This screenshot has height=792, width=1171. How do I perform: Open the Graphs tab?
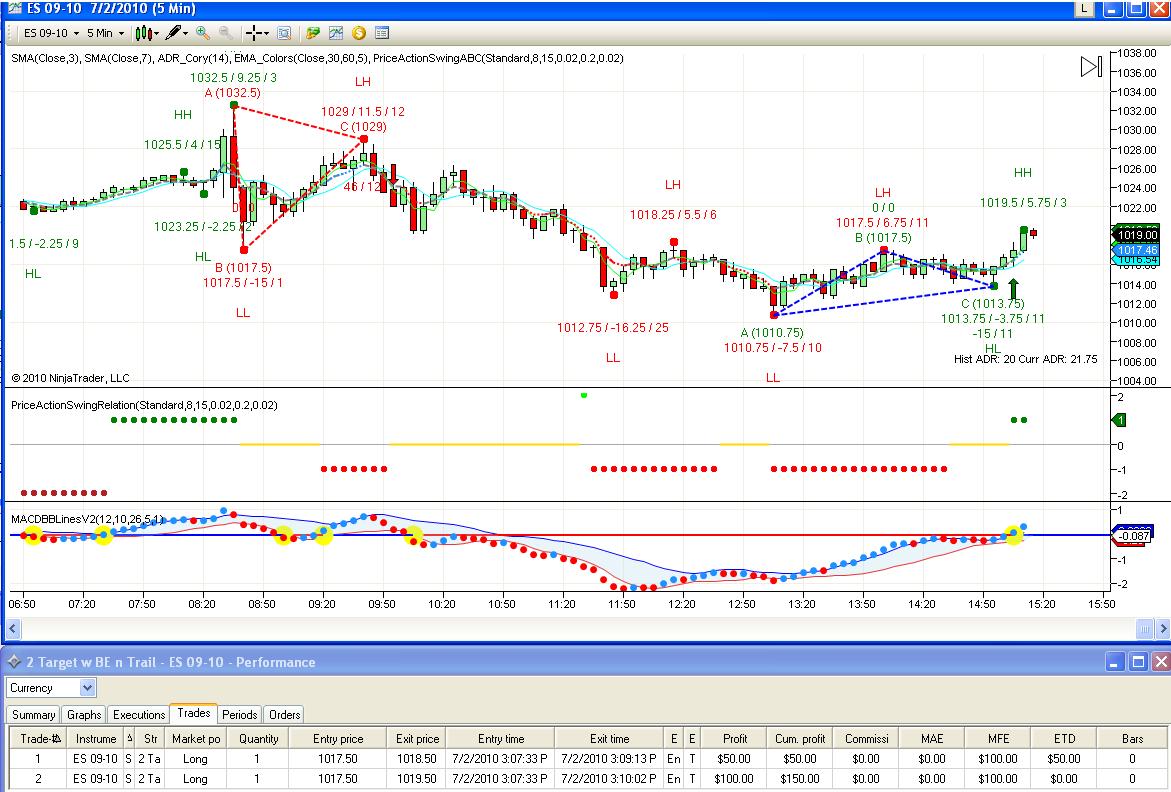84,714
